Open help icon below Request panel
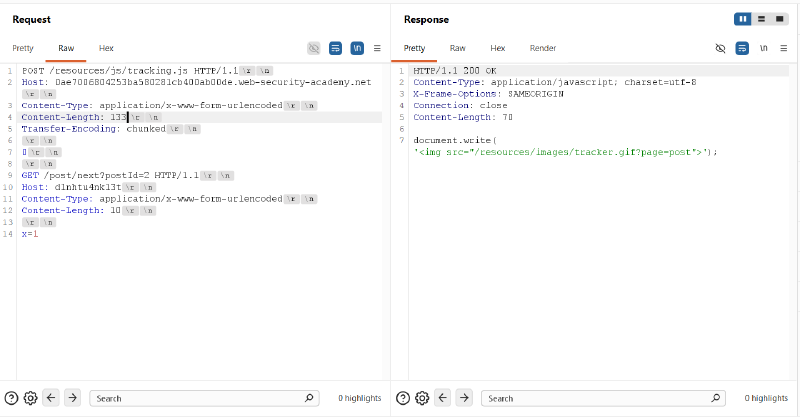This screenshot has width=800, height=417. 11,398
